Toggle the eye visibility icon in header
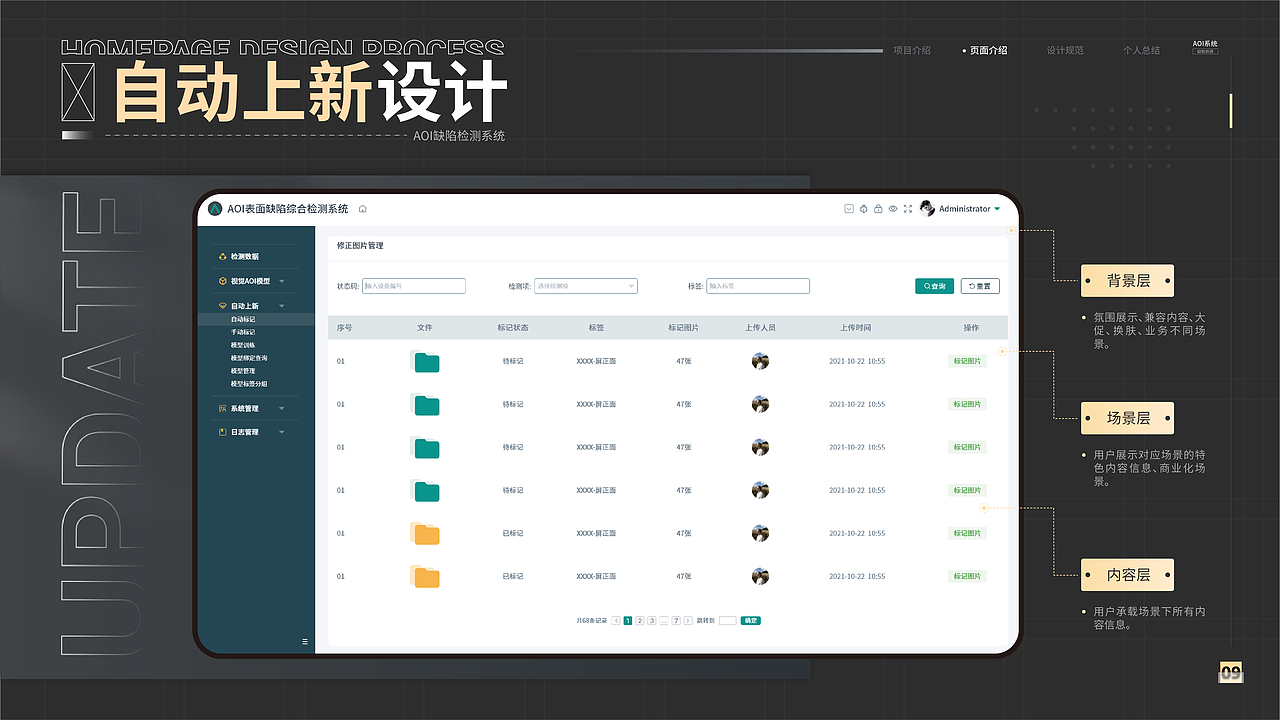This screenshot has height=720, width=1280. tap(893, 209)
